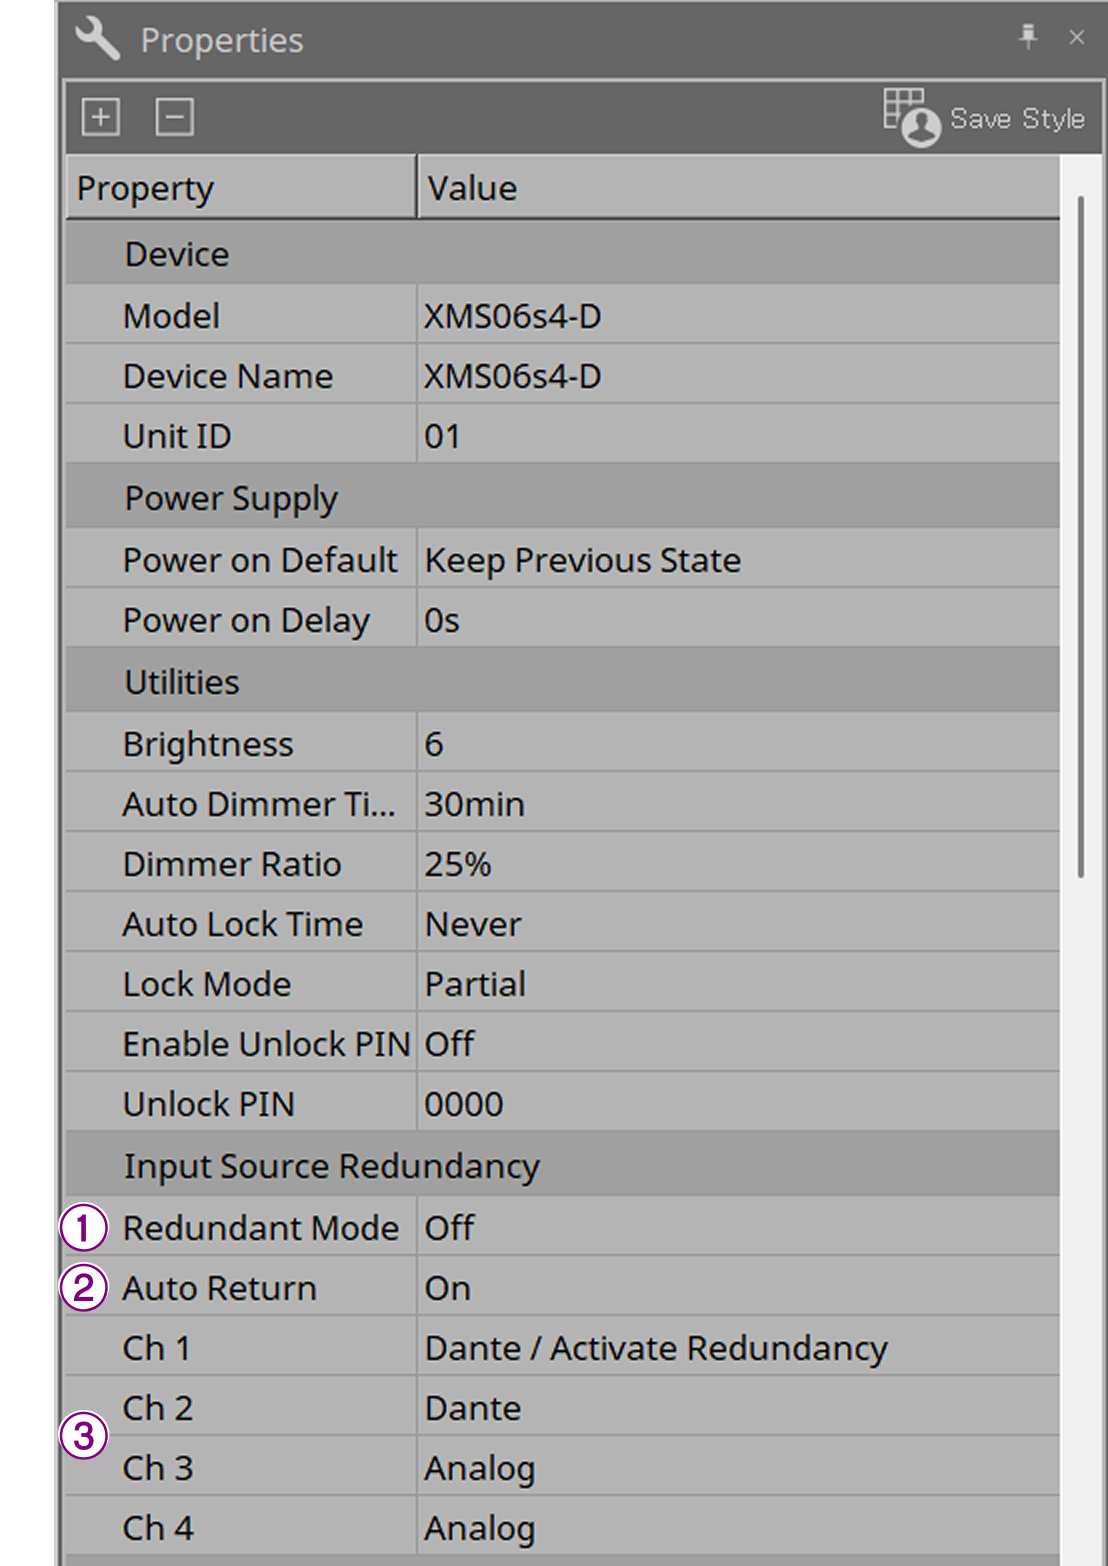Close the Properties panel
Screen dimensions: 1108x1566
click(x=1076, y=38)
